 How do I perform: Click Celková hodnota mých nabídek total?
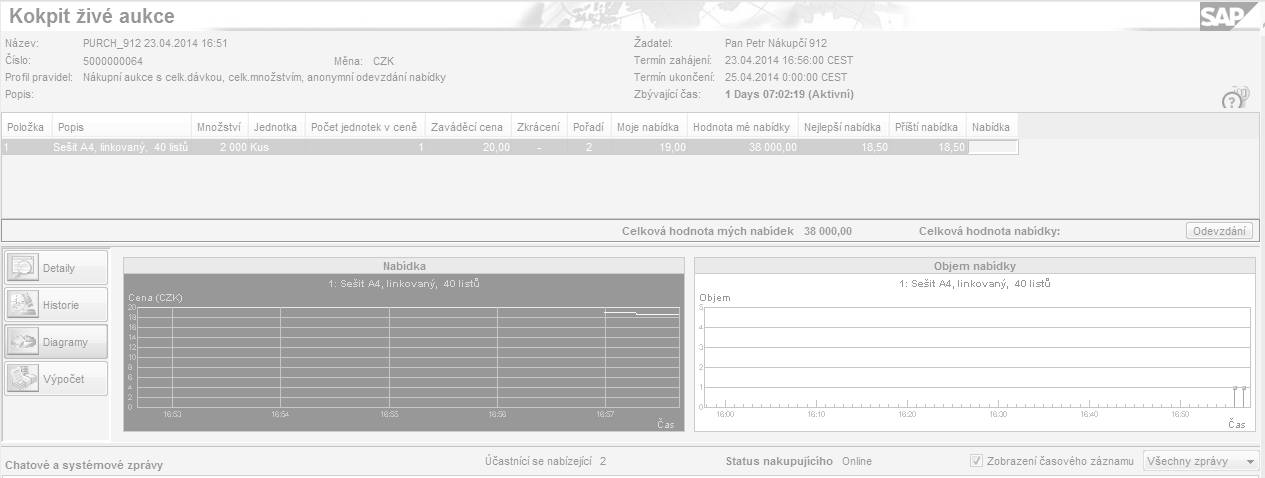click(x=737, y=231)
